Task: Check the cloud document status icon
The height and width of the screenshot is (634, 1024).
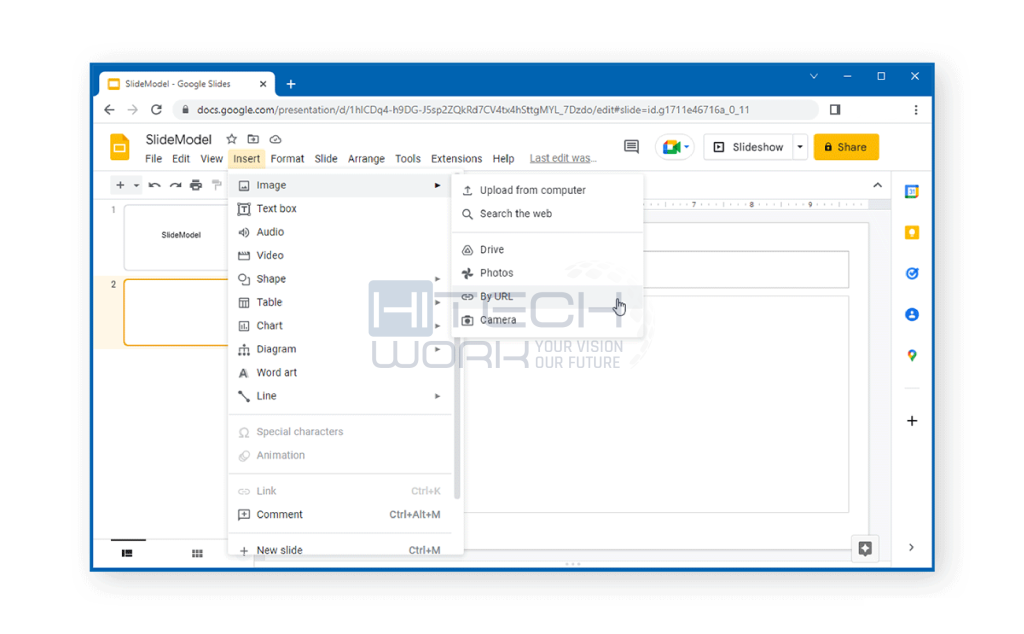Action: coord(276,139)
